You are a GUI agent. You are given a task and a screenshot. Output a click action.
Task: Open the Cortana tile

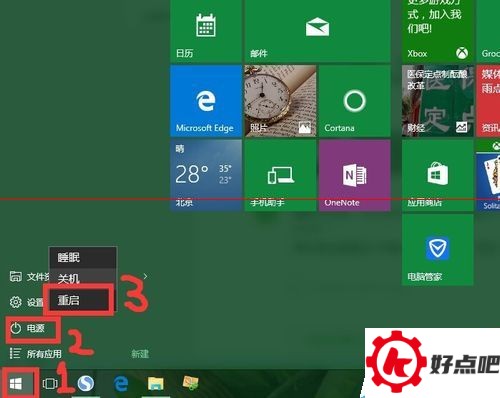coord(354,101)
